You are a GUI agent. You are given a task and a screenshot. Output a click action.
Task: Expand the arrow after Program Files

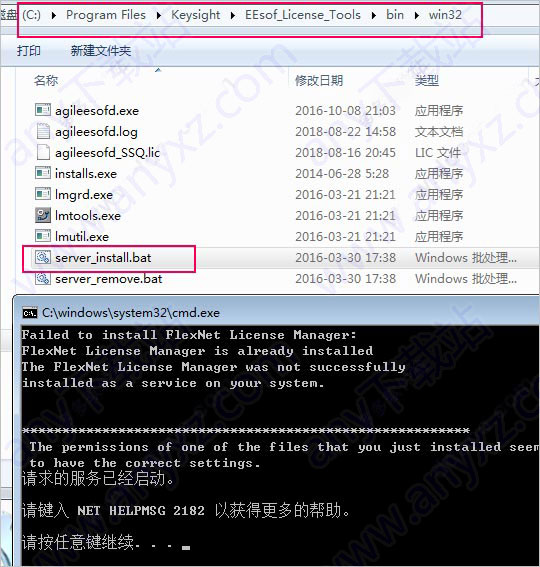(x=159, y=15)
